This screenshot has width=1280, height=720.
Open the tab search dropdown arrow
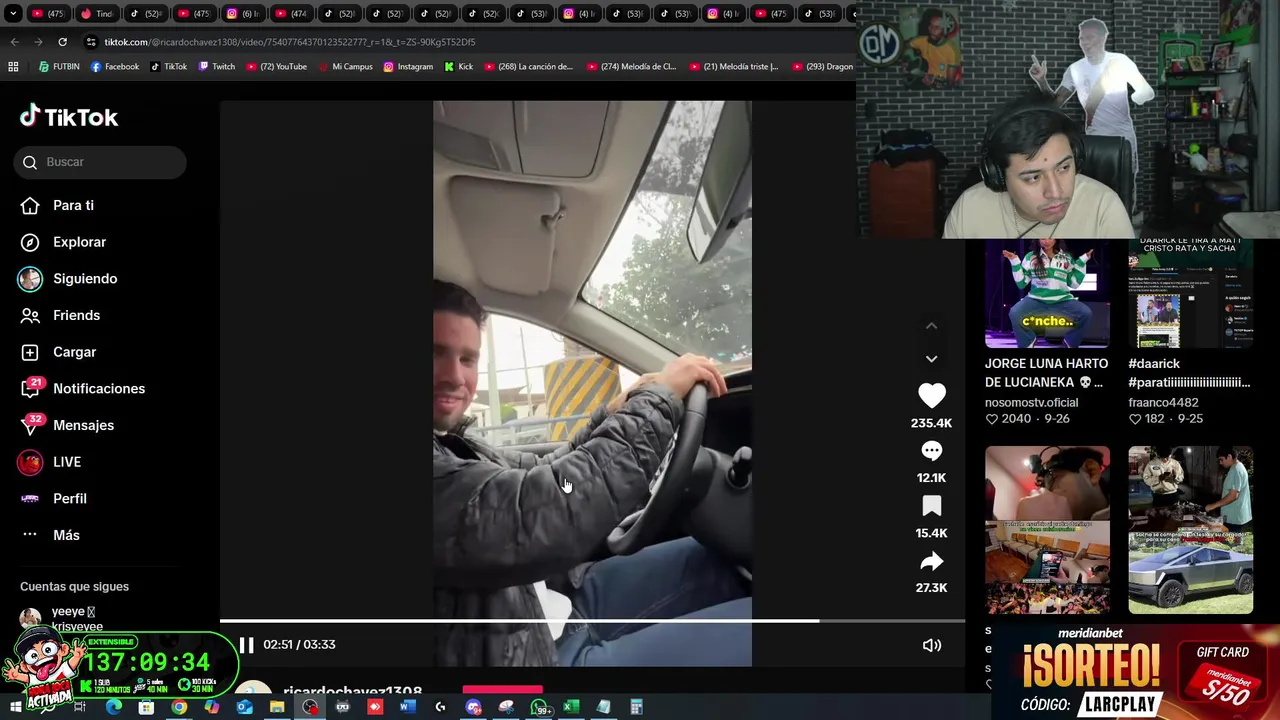click(x=12, y=14)
